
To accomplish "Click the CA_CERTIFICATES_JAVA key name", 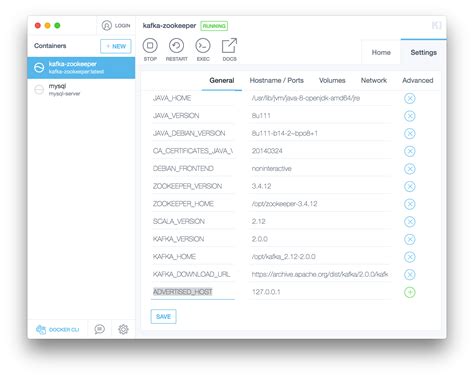I will 193,151.
